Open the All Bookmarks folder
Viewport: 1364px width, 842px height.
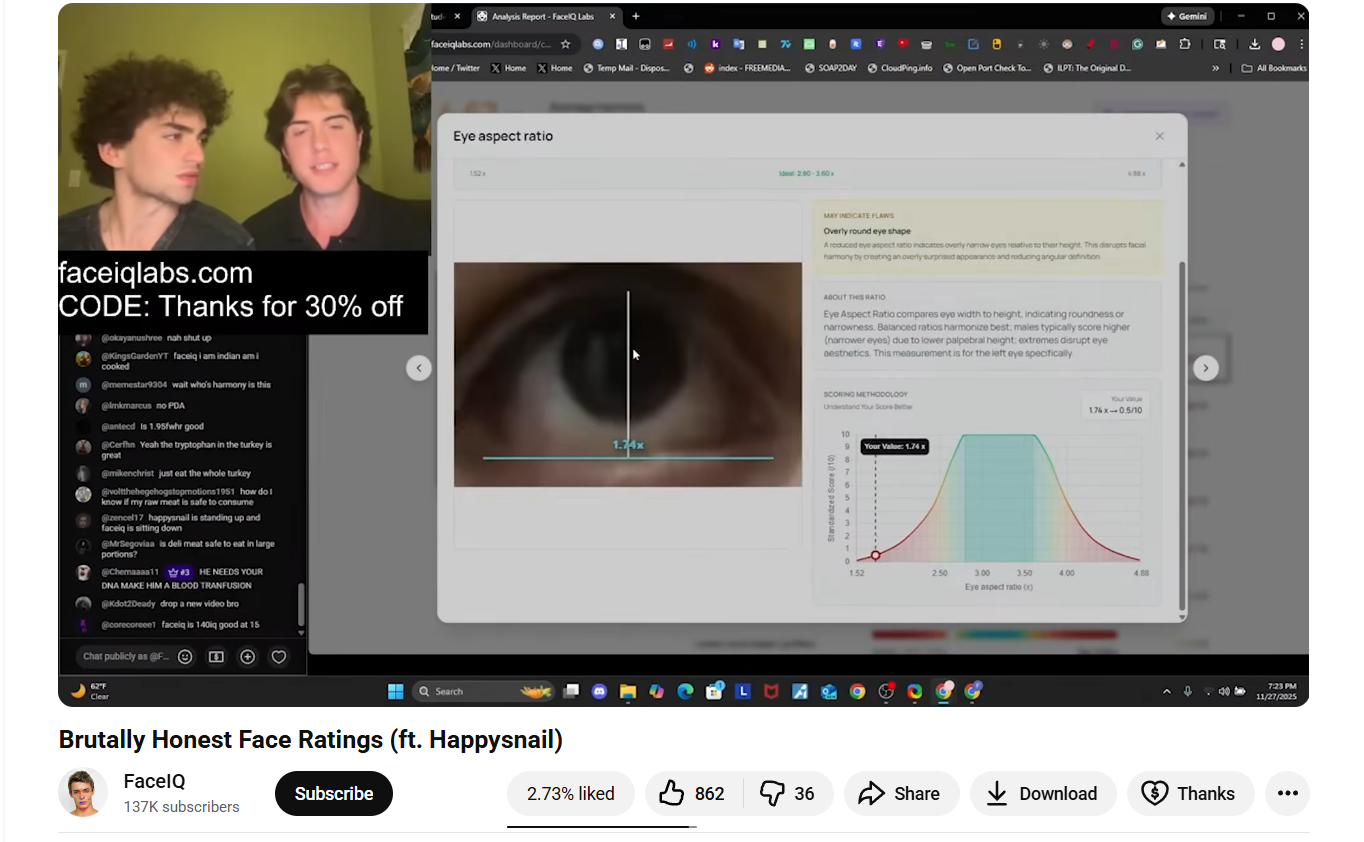(1274, 68)
